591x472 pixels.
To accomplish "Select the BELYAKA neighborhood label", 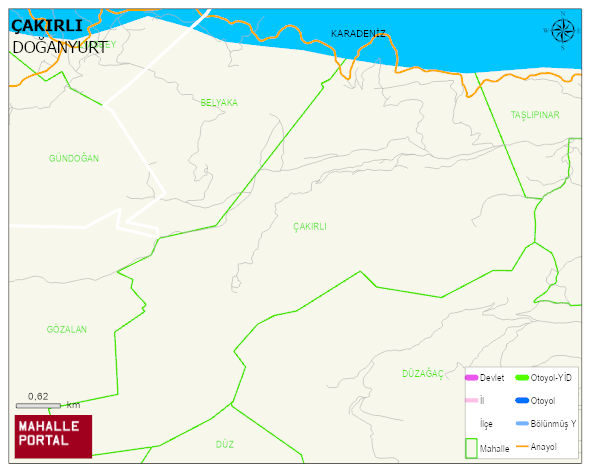I will (219, 103).
